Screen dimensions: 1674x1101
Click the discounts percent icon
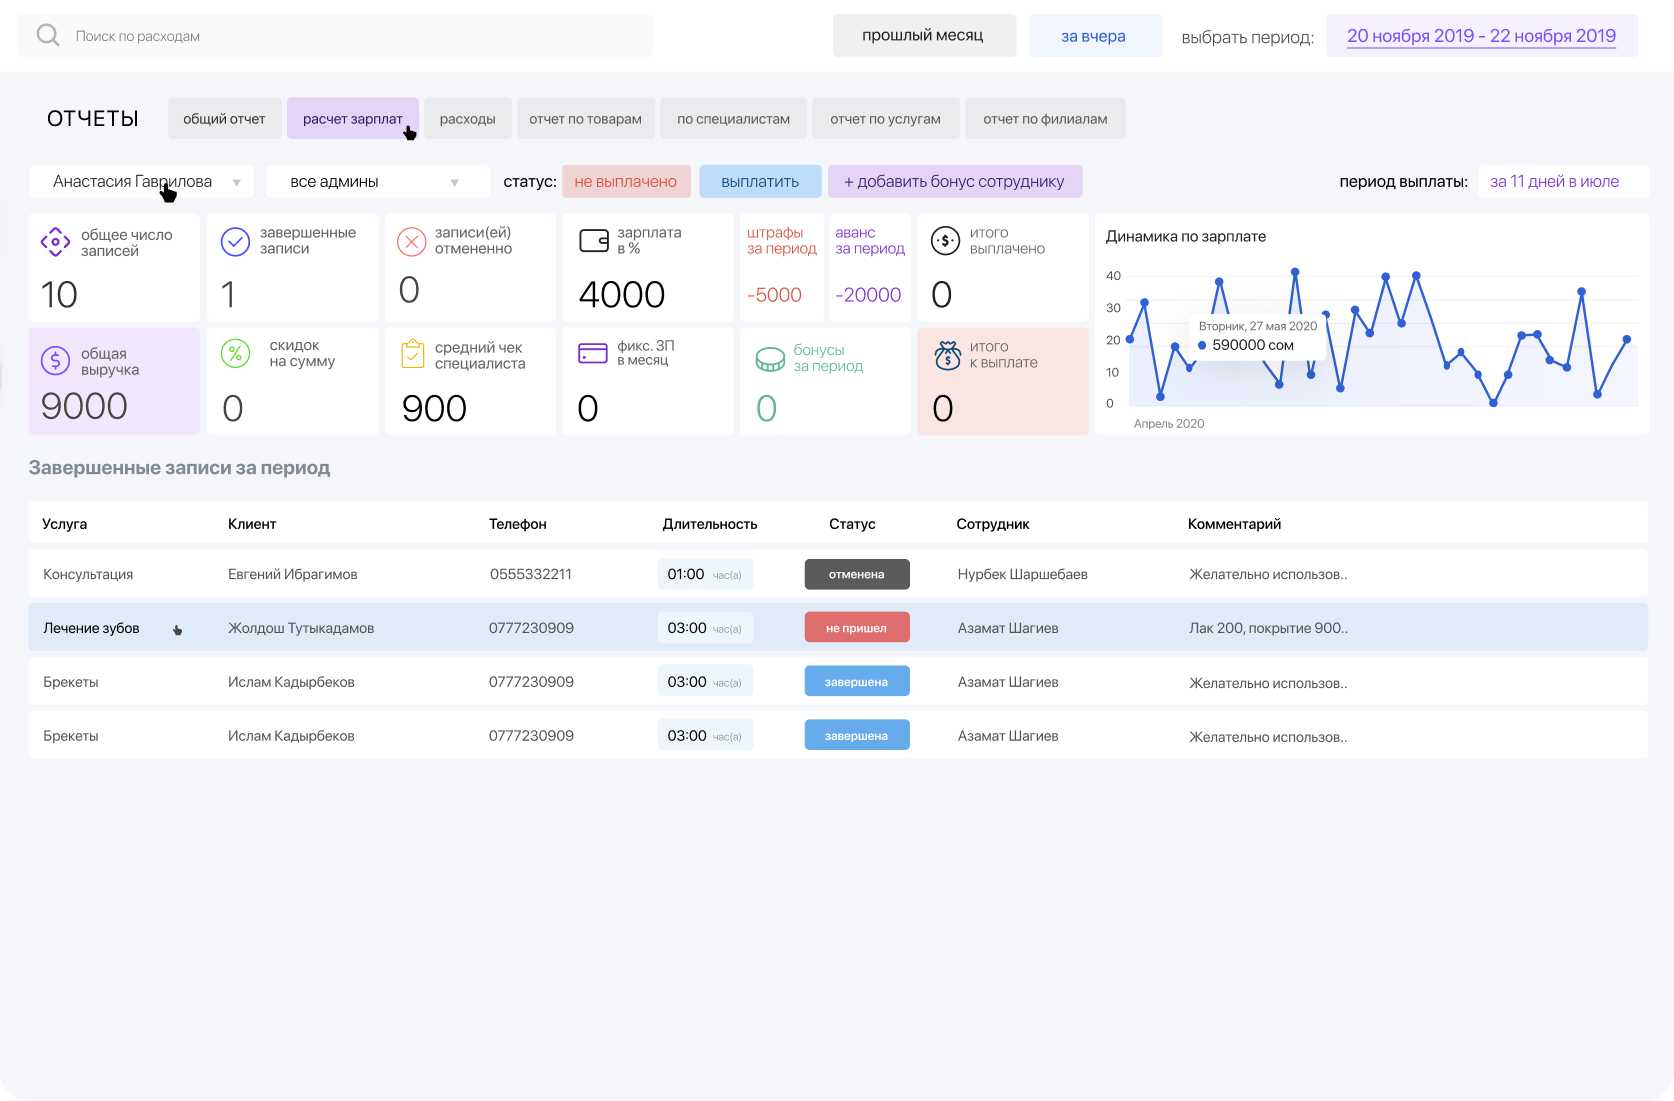pos(235,354)
